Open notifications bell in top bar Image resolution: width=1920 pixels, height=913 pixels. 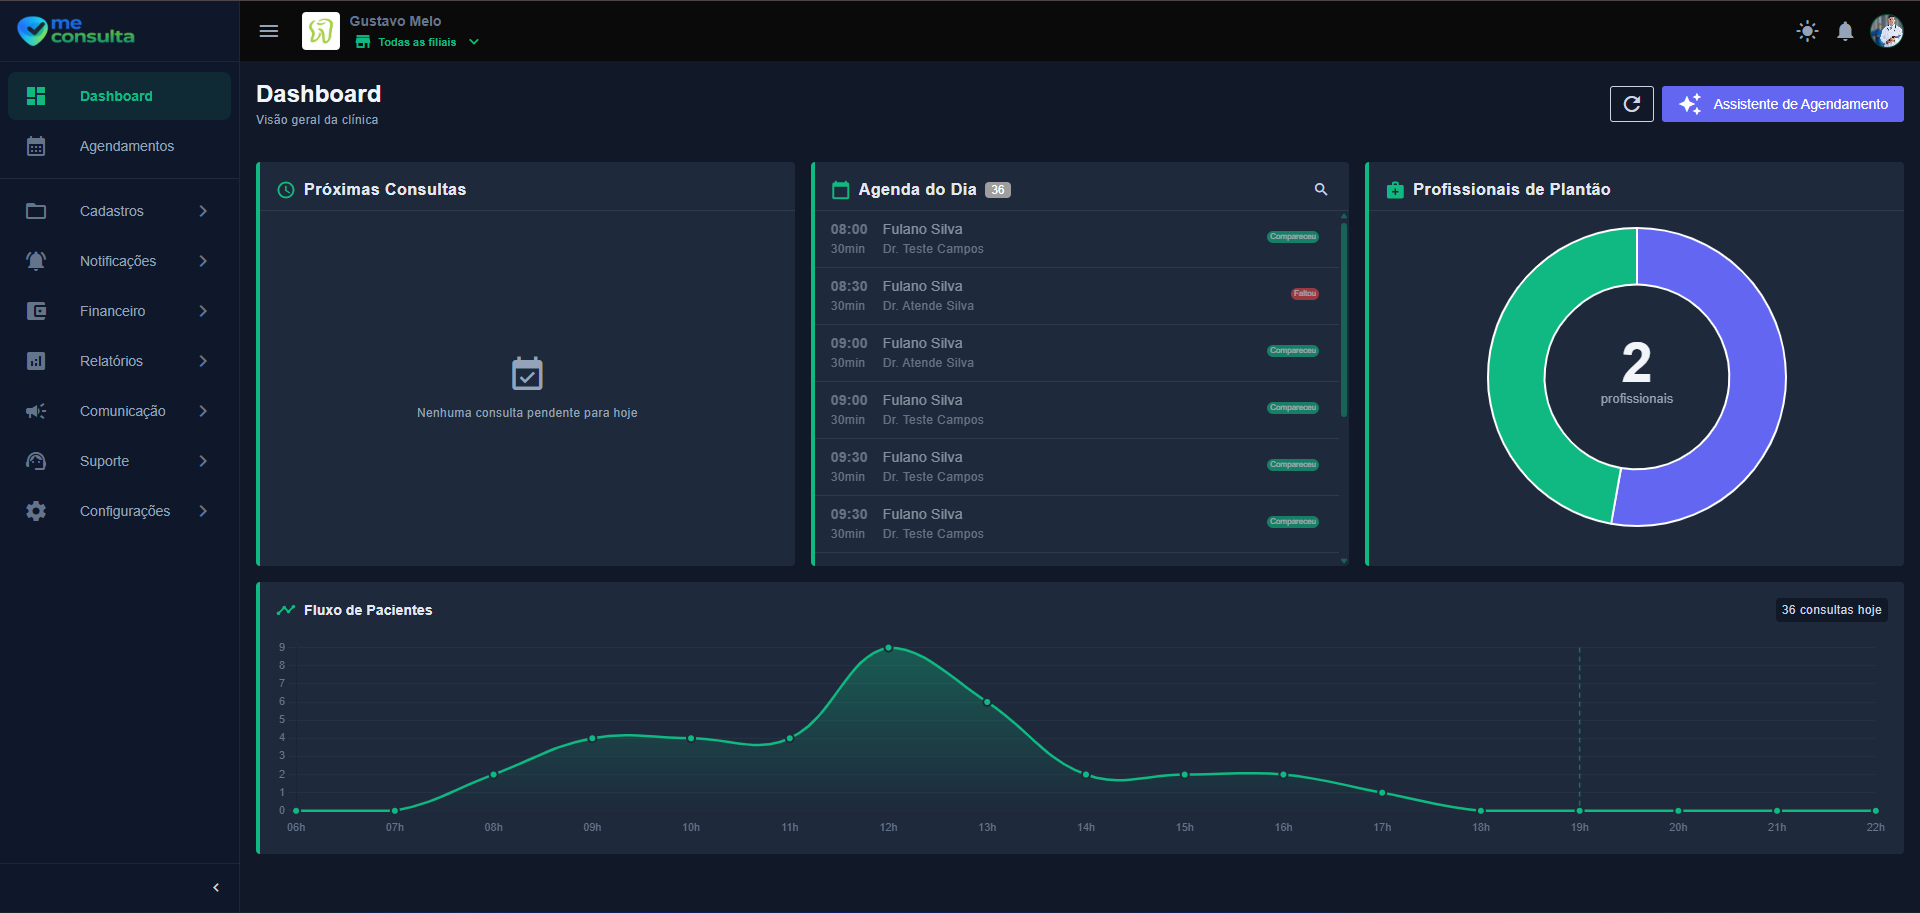coord(1845,31)
